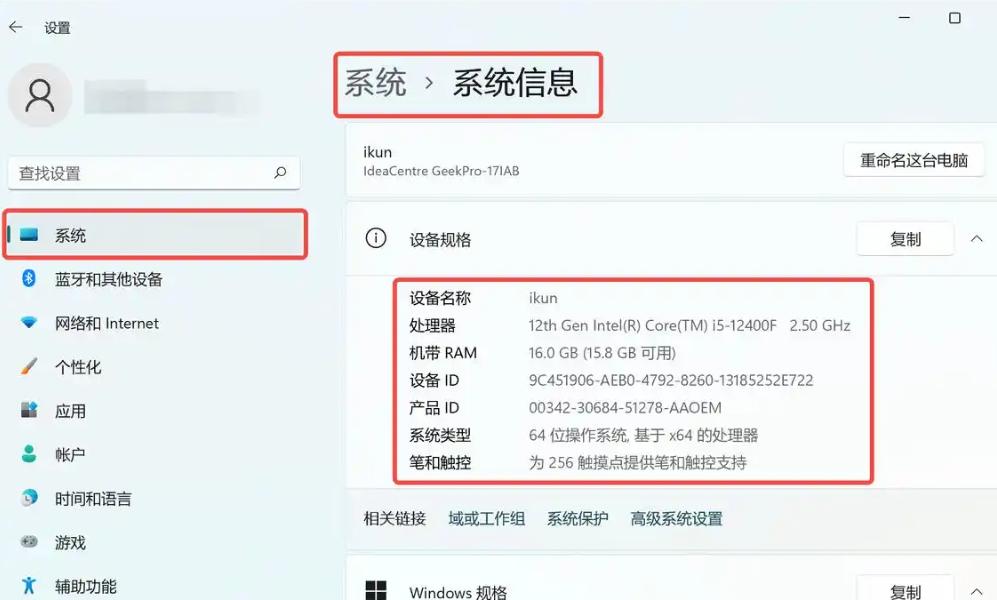Image resolution: width=997 pixels, height=600 pixels.
Task: Click the 设备 ID label
Action: click(434, 380)
